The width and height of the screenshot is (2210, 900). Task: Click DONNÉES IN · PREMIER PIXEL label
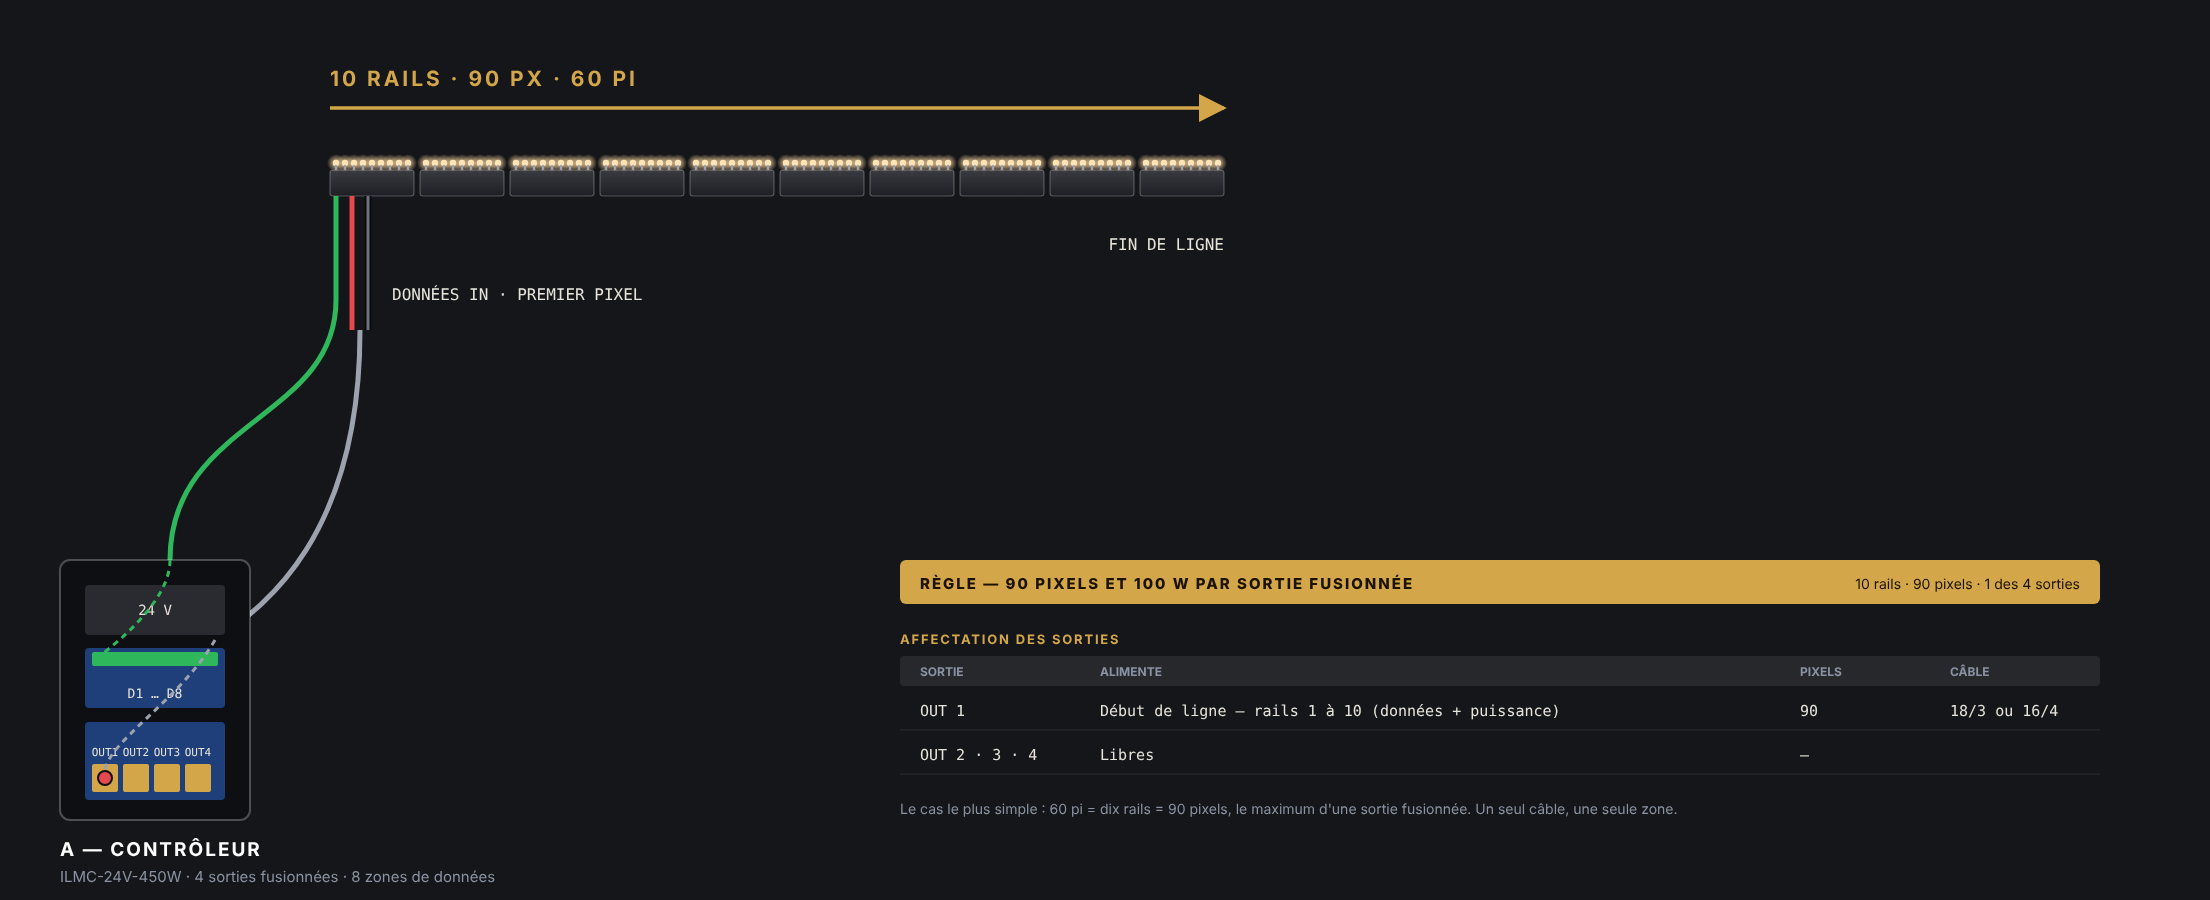tap(517, 295)
